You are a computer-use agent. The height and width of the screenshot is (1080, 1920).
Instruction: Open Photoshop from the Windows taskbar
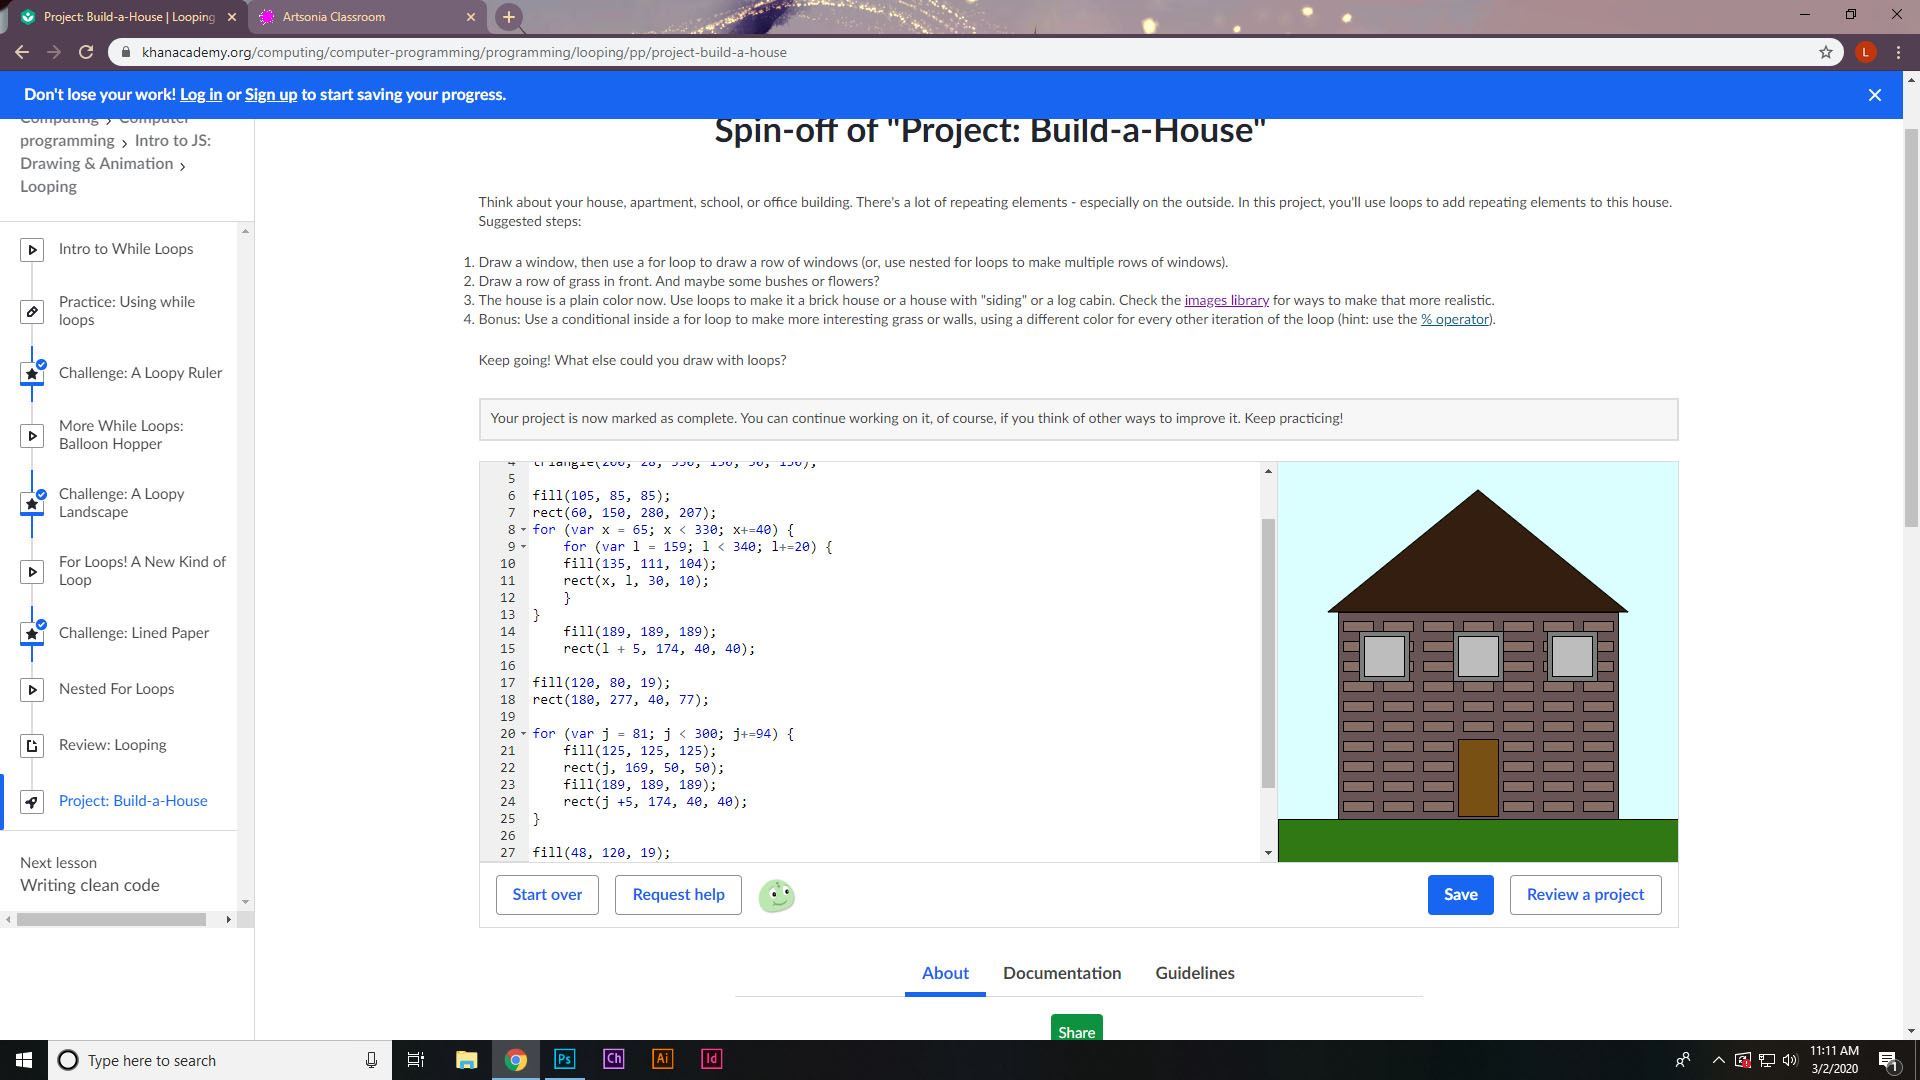(x=564, y=1059)
